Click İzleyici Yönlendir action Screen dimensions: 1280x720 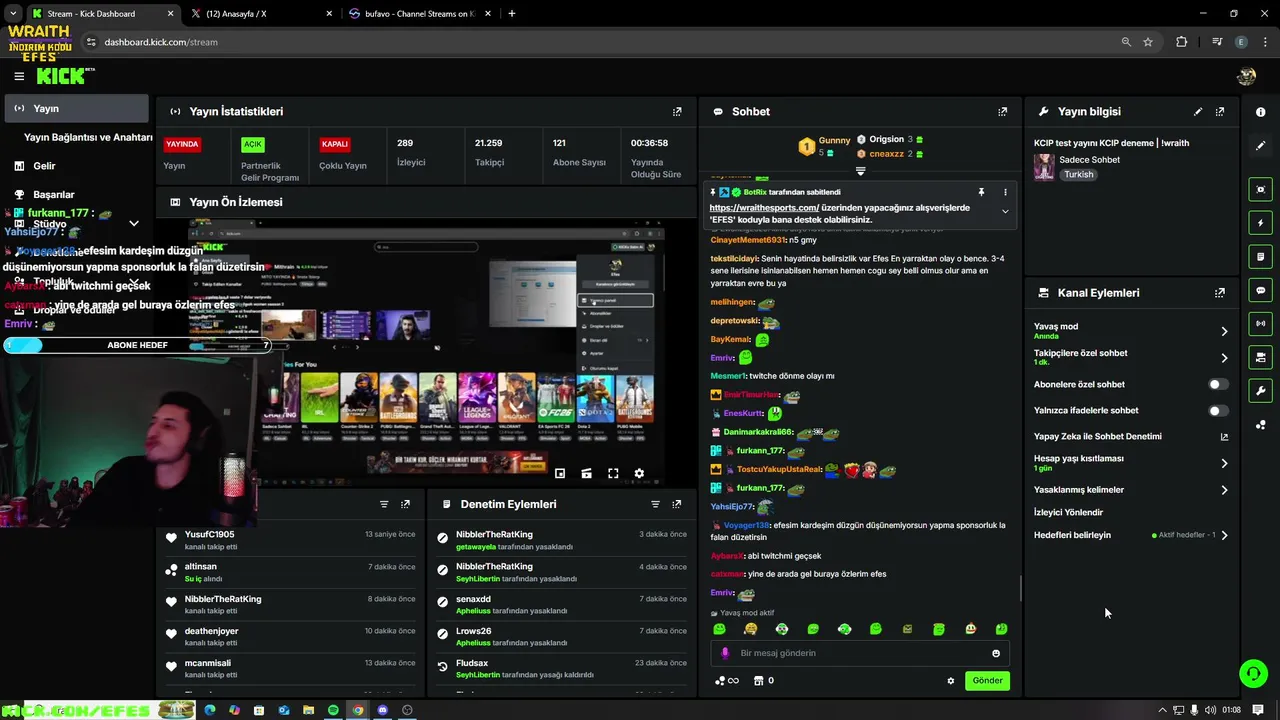(1068, 512)
